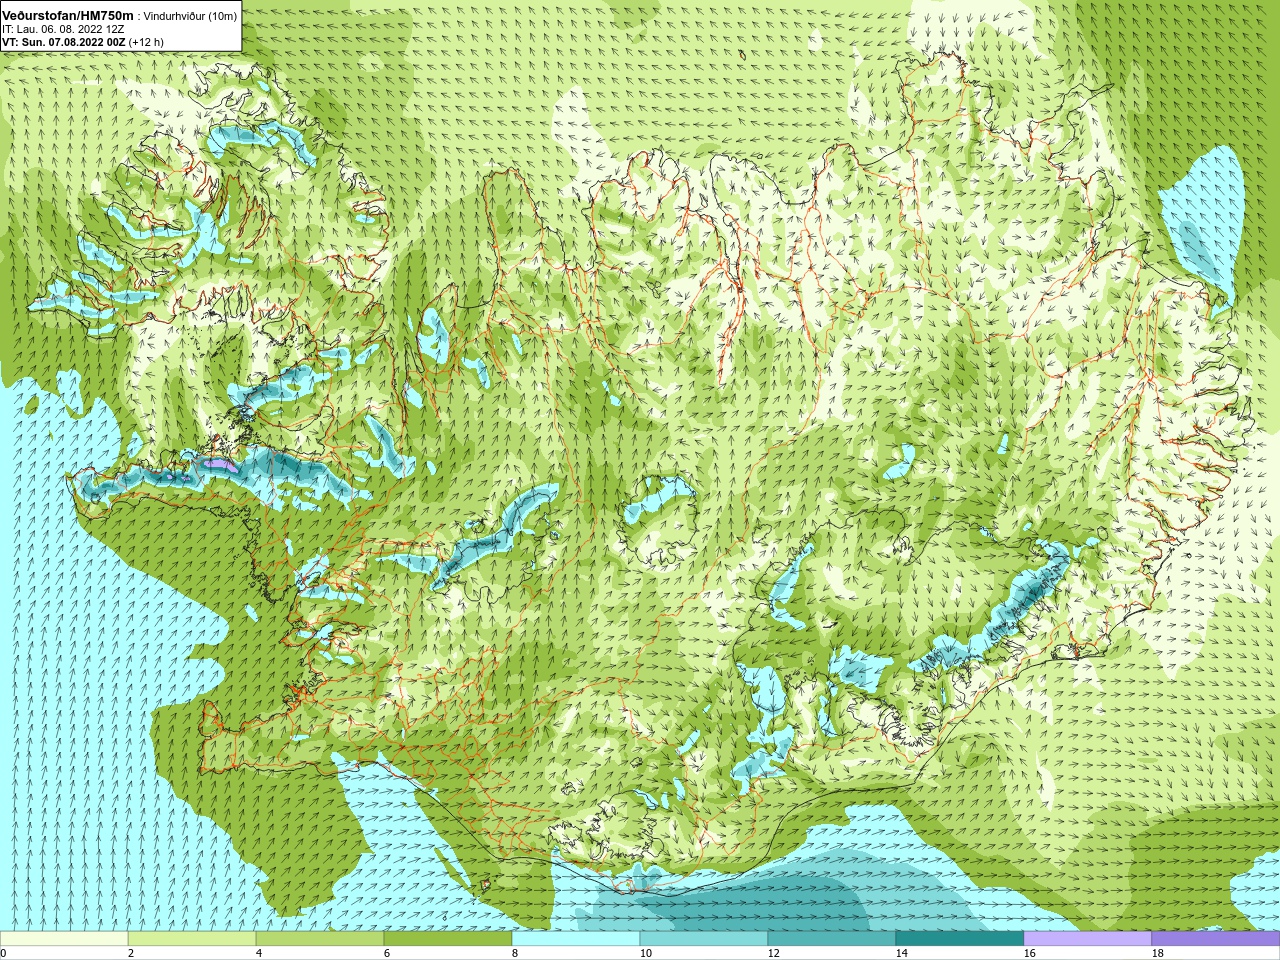Click the pale yellow 0–2 legend swatch
This screenshot has height=960, width=1280.
point(64,939)
